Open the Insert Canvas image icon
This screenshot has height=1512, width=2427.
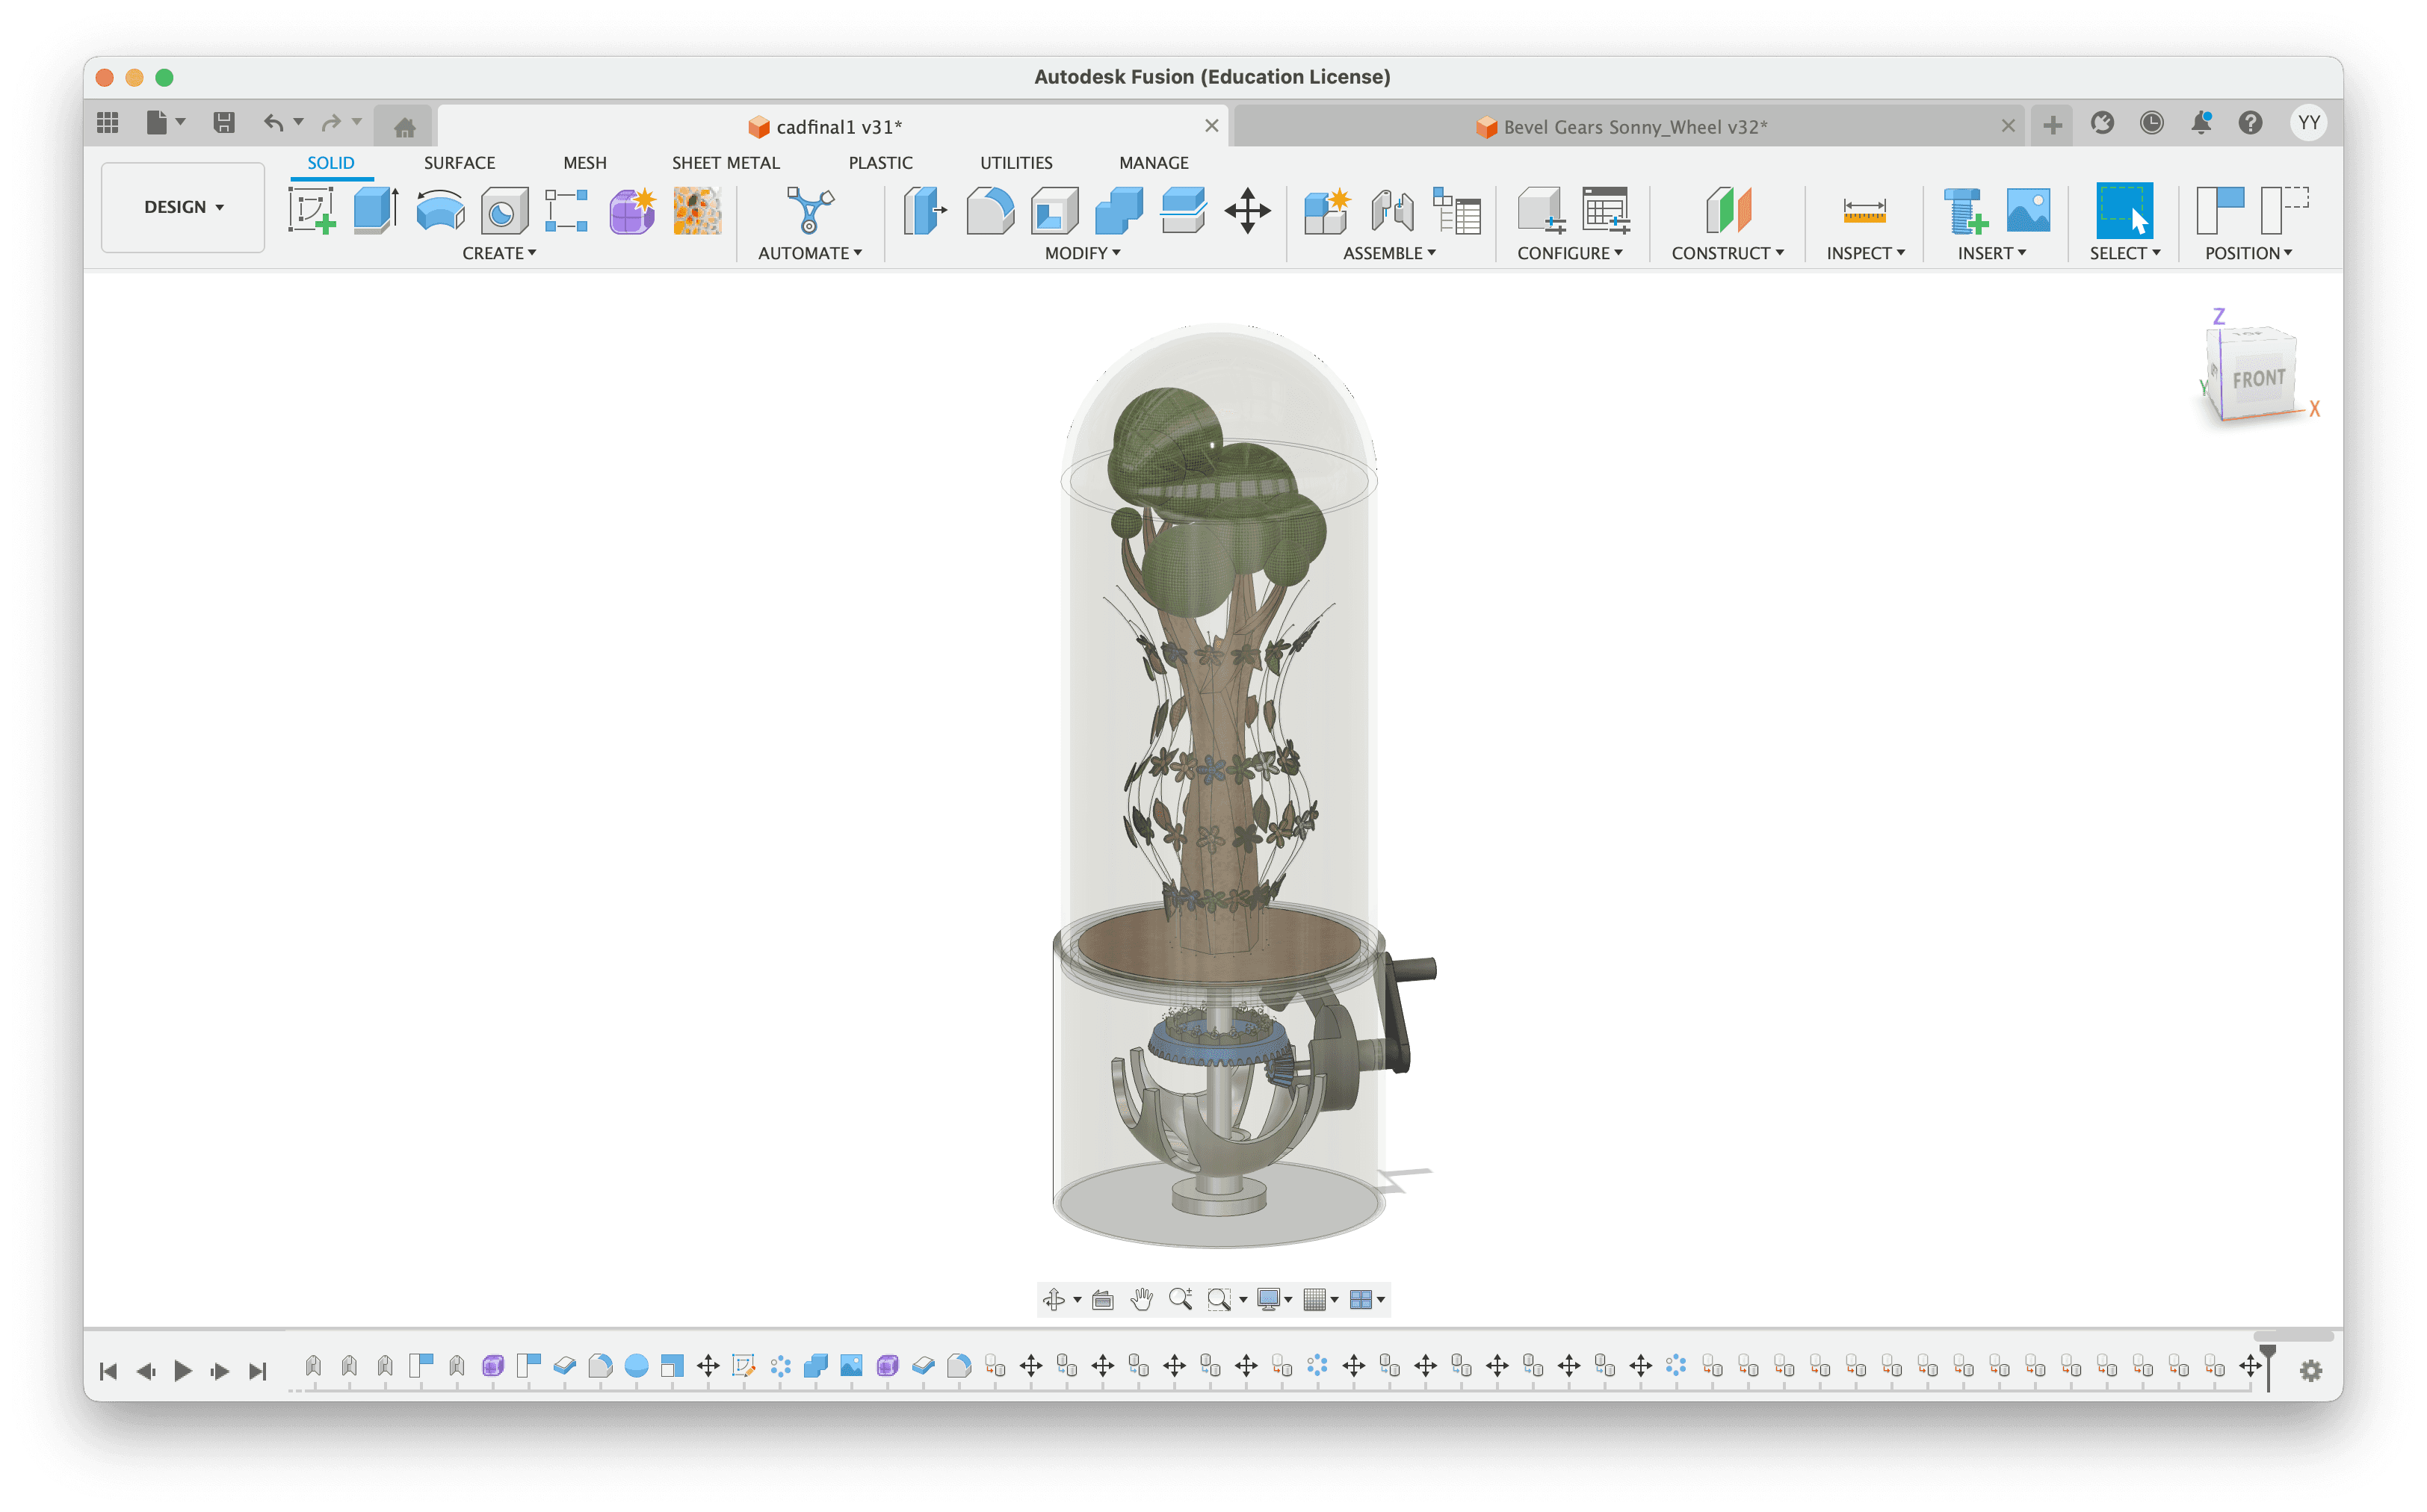coord(2027,211)
